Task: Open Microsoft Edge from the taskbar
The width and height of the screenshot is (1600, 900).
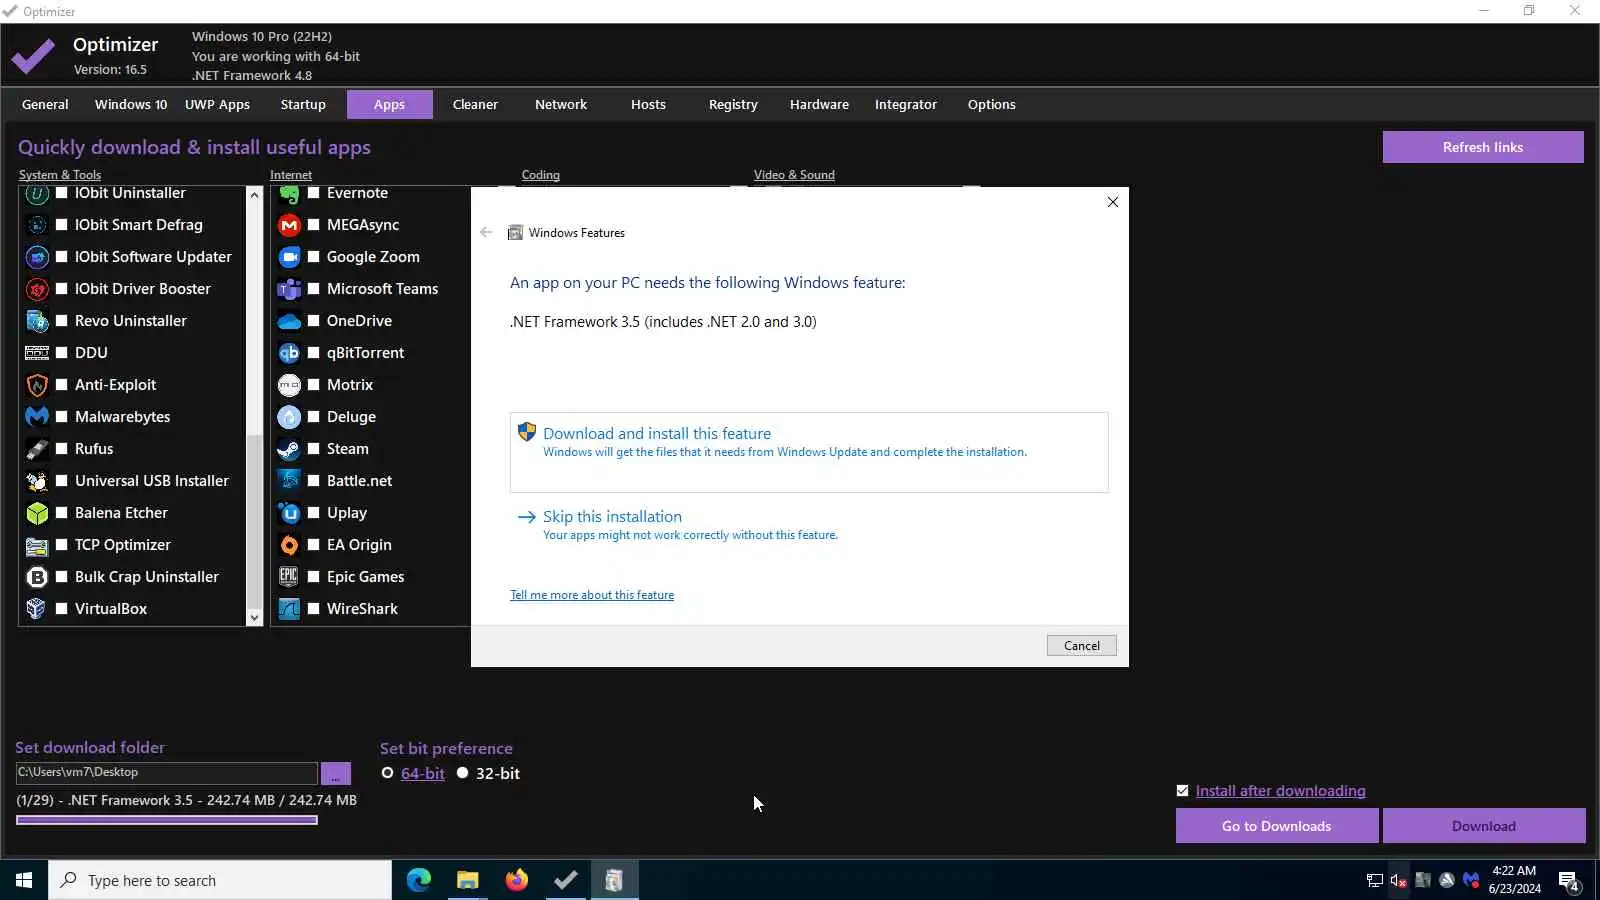Action: tap(419, 880)
